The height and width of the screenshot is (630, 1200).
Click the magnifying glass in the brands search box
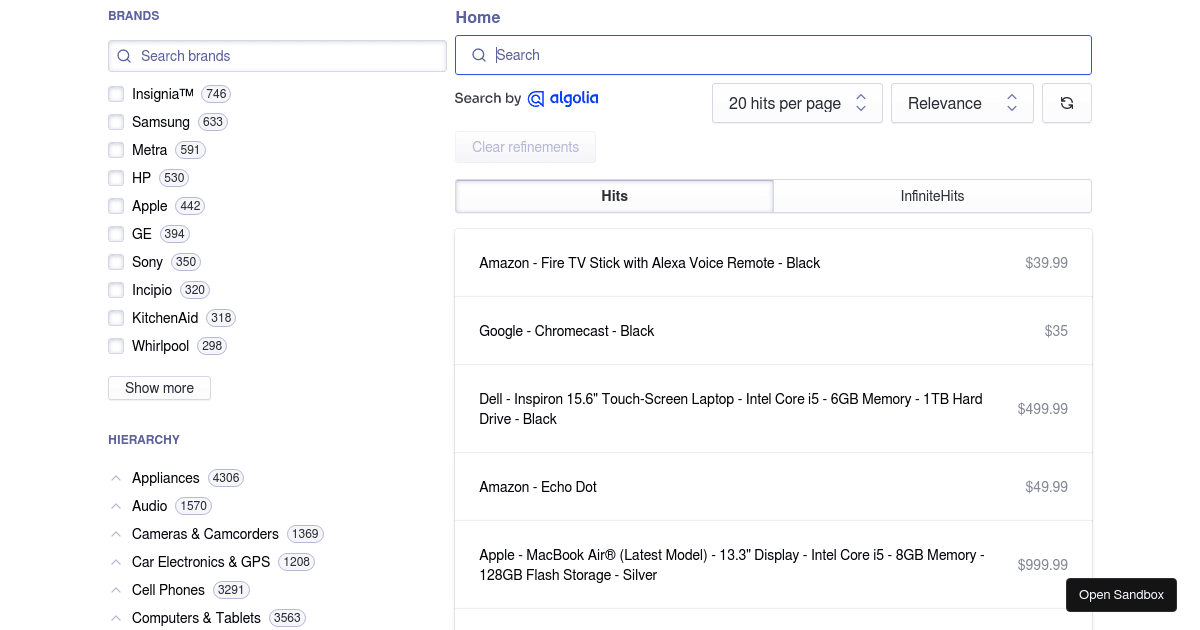[123, 56]
